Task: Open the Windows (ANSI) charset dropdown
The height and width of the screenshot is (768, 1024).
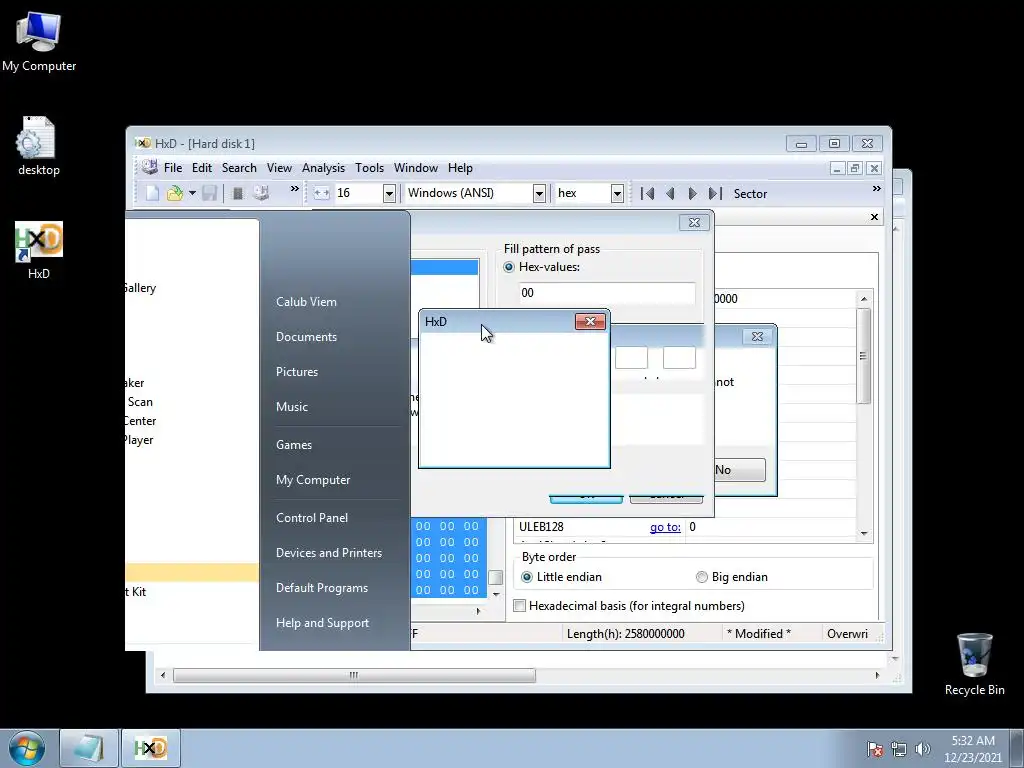Action: click(539, 193)
